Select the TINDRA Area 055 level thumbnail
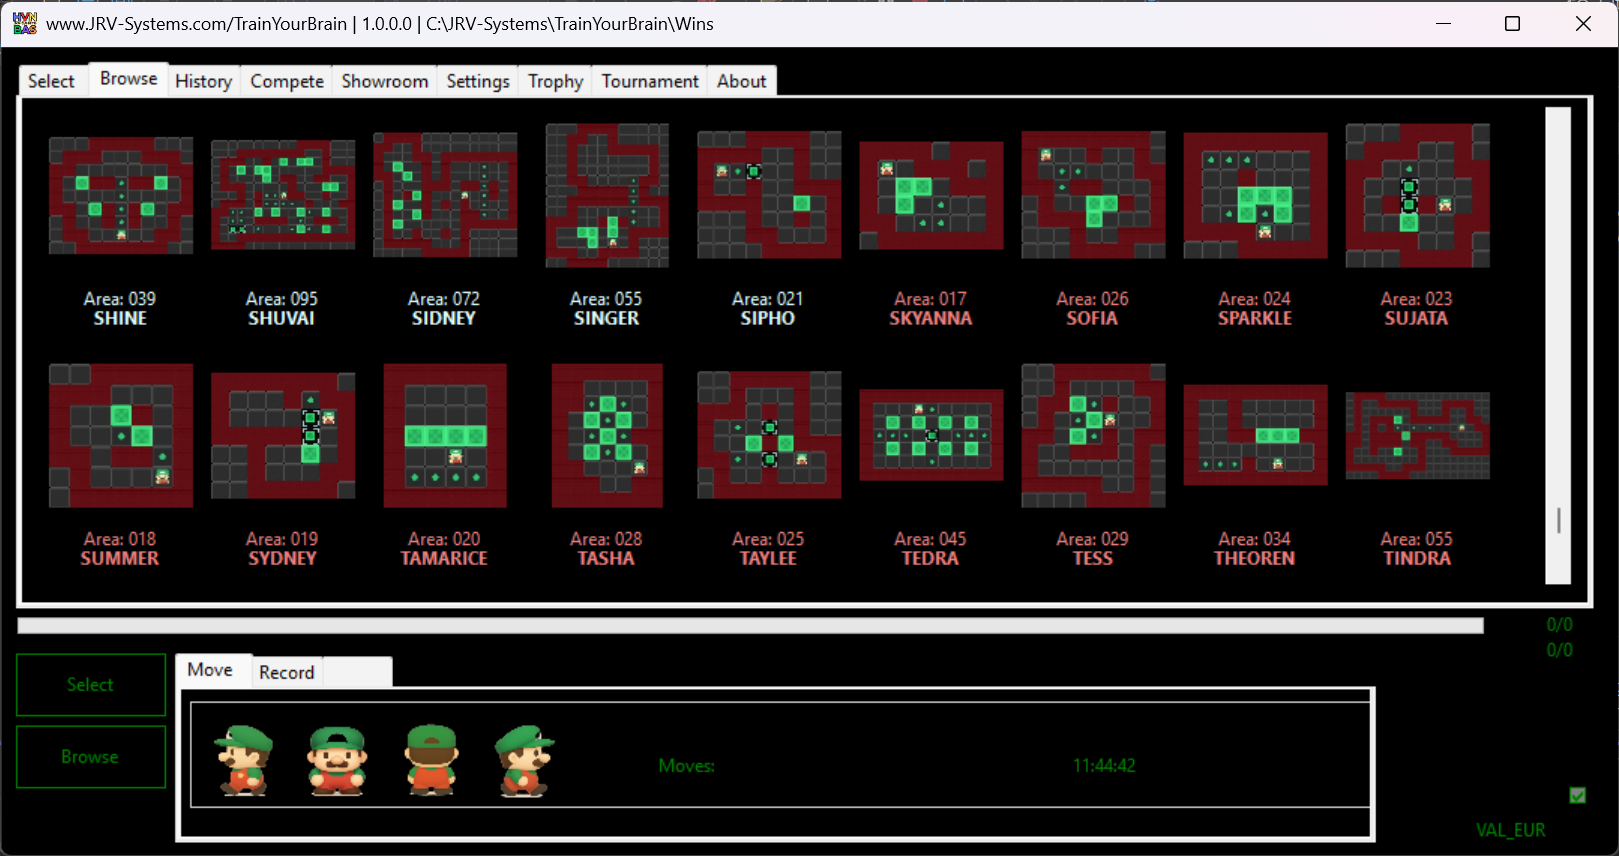The width and height of the screenshot is (1619, 856). click(1417, 435)
